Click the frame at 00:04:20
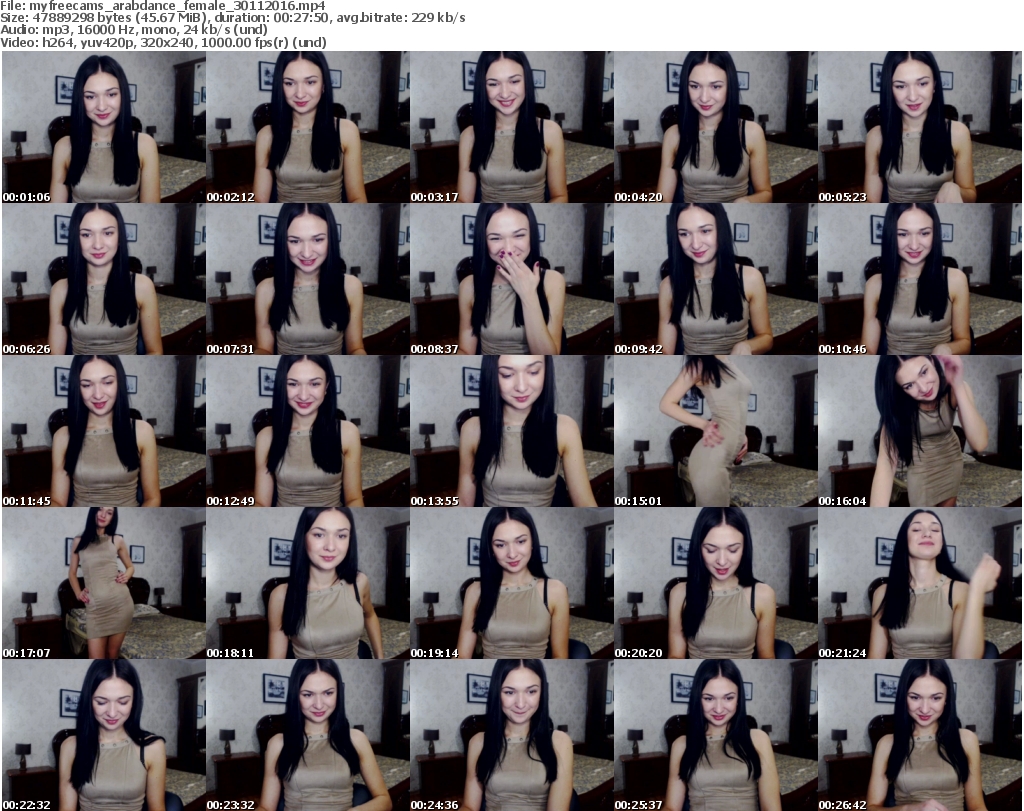Image resolution: width=1024 pixels, height=811 pixels. pos(716,127)
